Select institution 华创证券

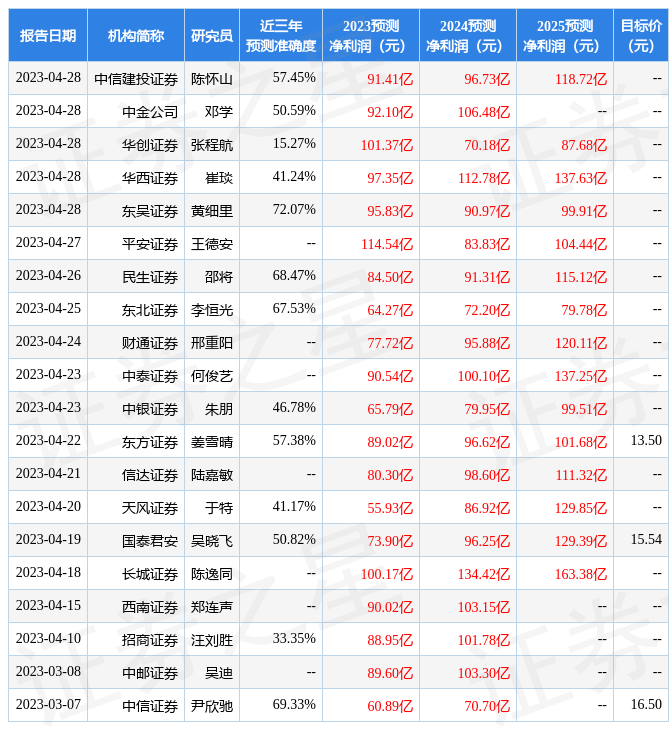150,145
